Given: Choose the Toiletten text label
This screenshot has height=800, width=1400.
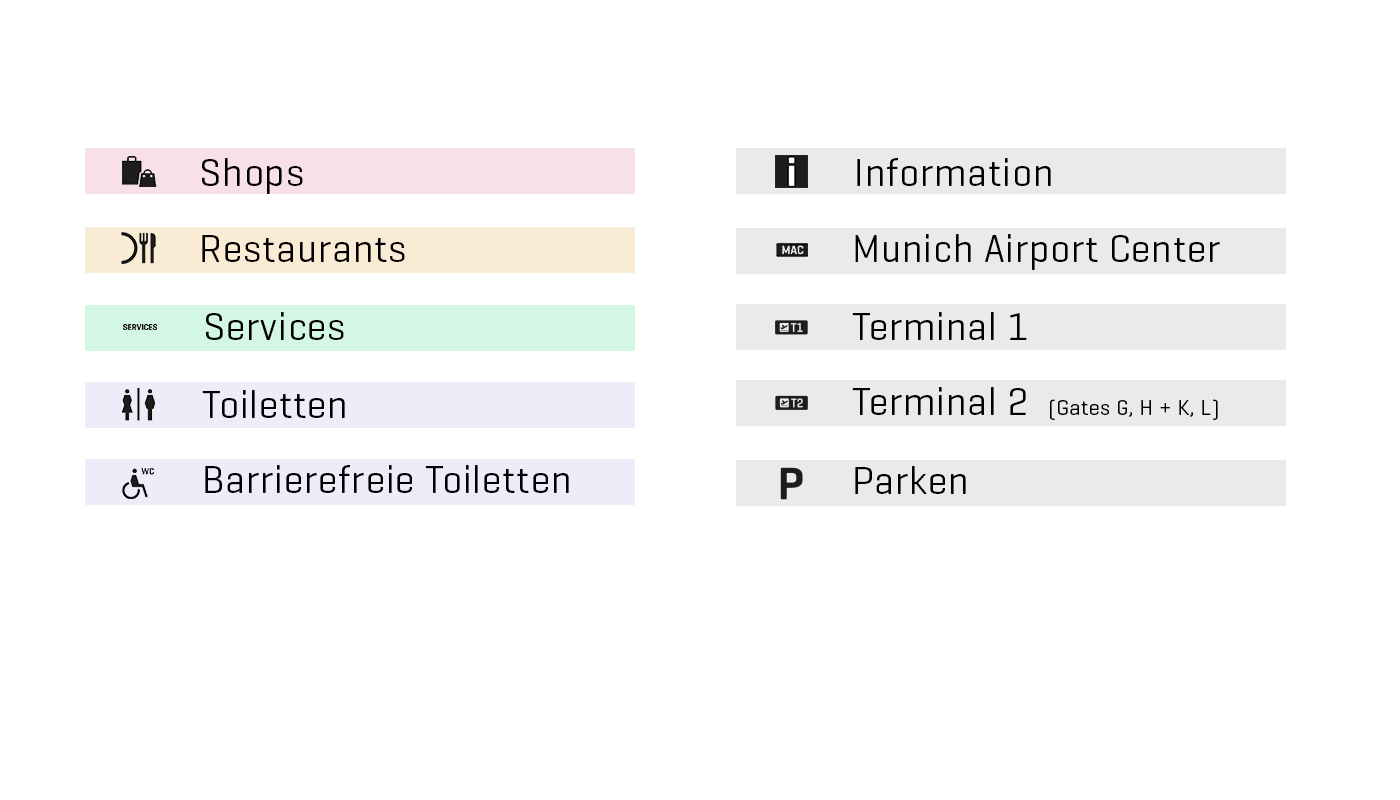Looking at the screenshot, I should click(x=275, y=406).
